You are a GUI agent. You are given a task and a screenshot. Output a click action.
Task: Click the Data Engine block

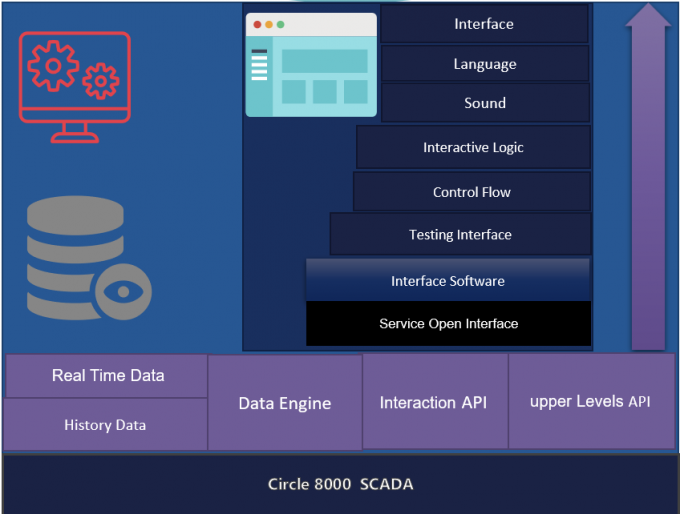pos(285,403)
